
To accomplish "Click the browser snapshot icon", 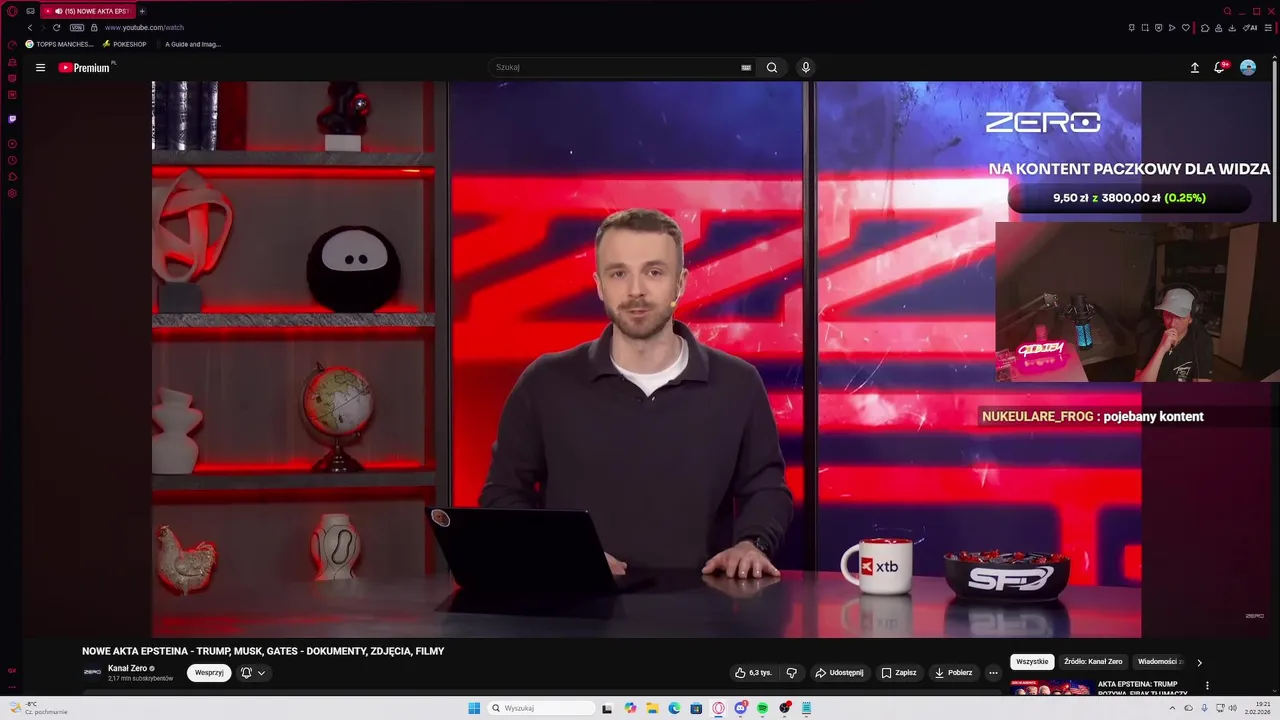I will click(1145, 27).
